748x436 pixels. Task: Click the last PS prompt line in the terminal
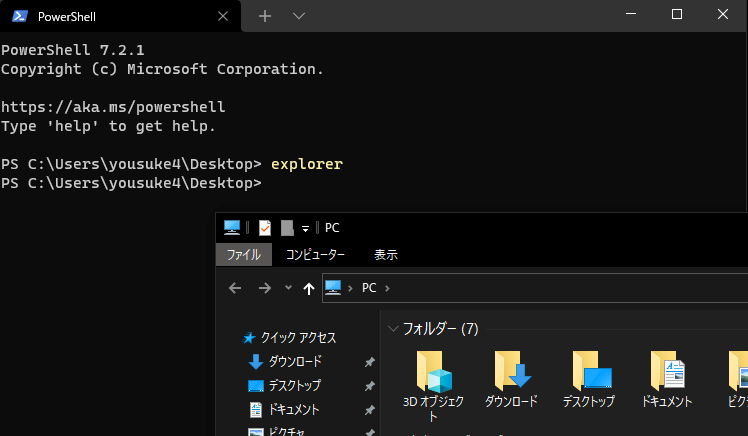(x=131, y=183)
